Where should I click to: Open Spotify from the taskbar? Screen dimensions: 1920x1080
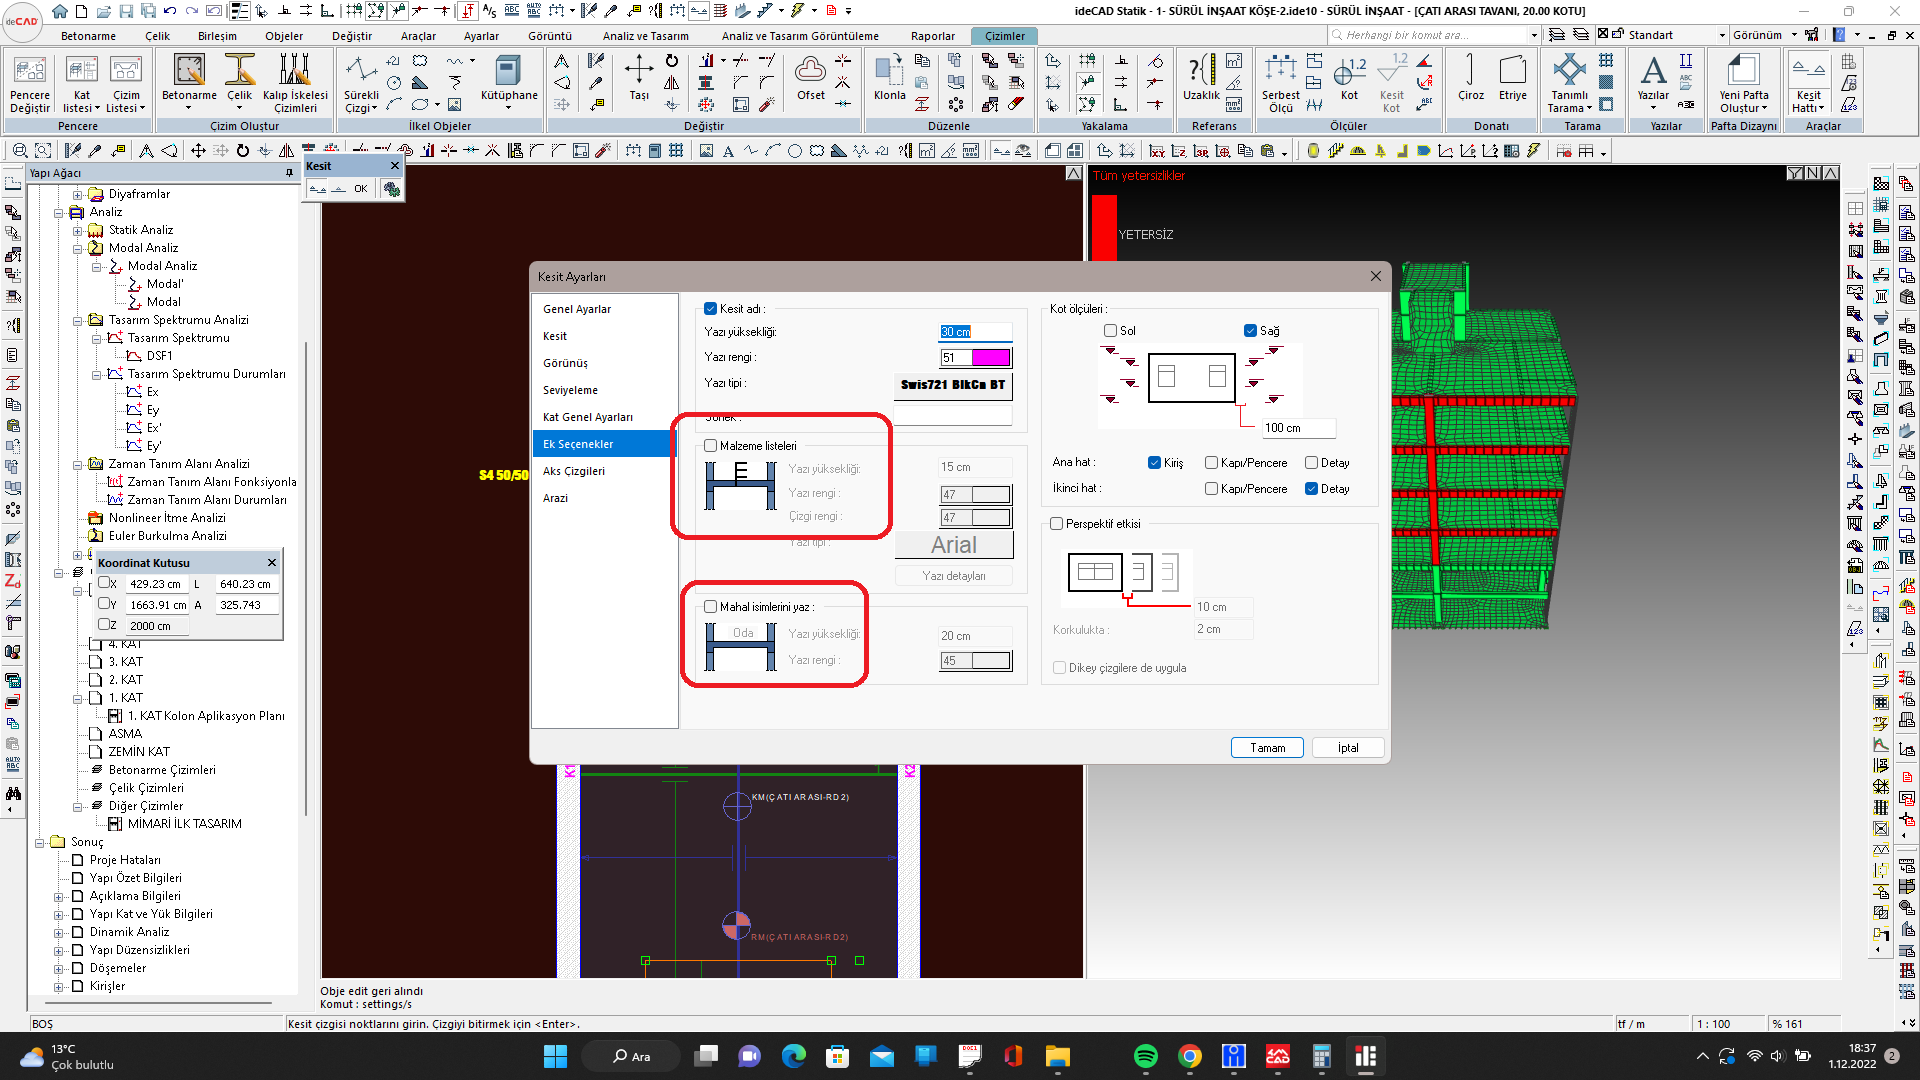pyautogui.click(x=1145, y=1056)
